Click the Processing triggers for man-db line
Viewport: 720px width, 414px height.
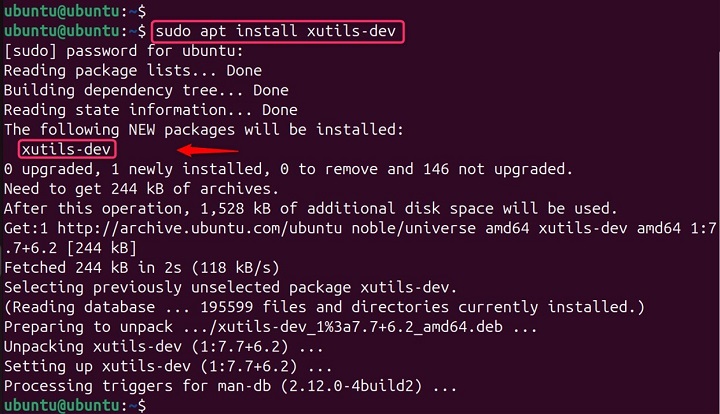231,385
